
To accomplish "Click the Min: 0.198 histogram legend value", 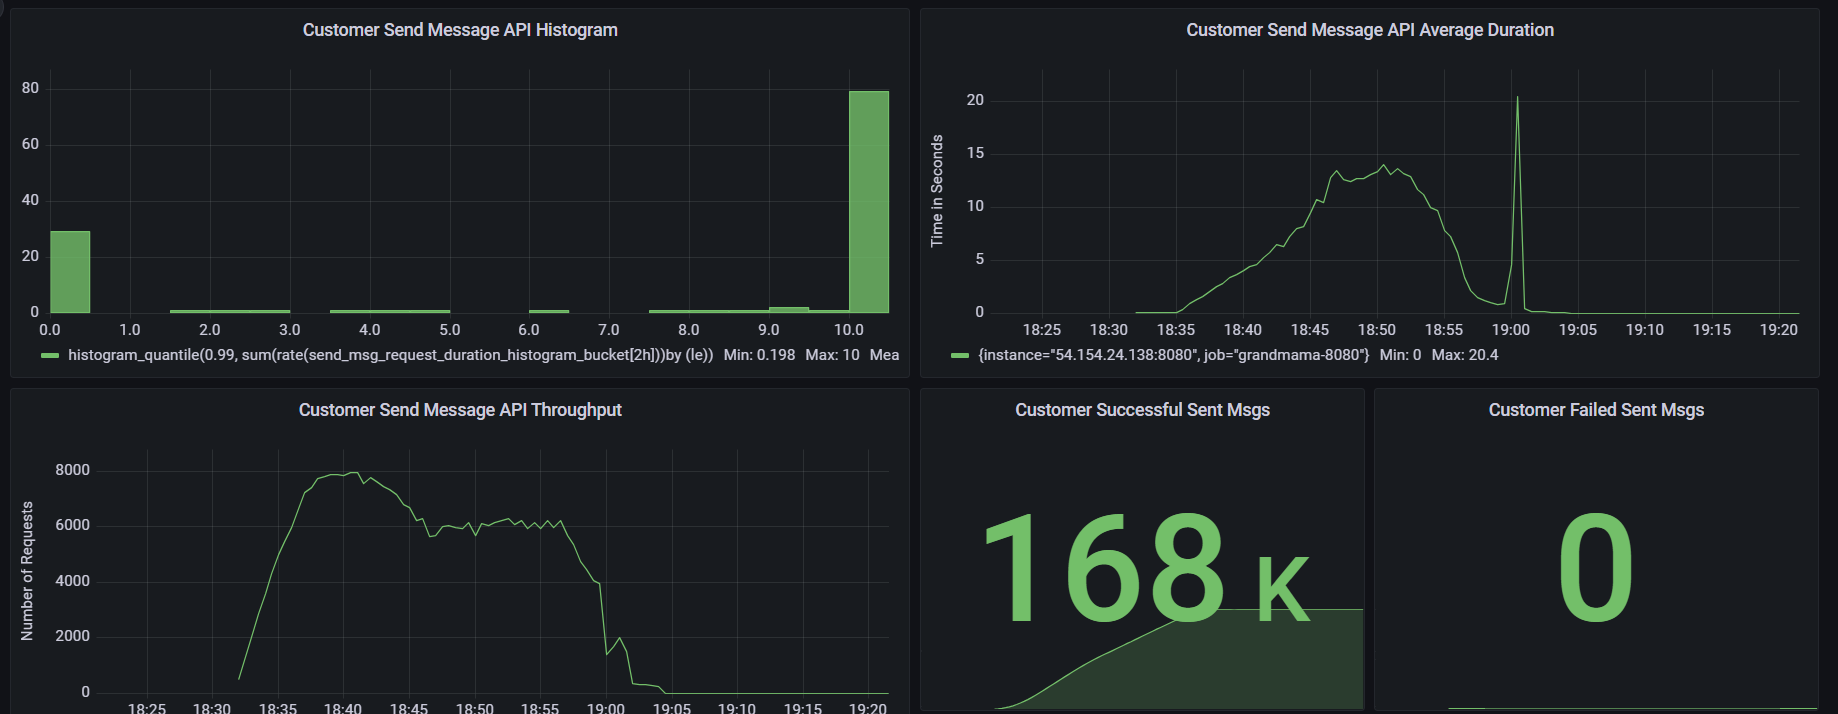I will pyautogui.click(x=759, y=356).
